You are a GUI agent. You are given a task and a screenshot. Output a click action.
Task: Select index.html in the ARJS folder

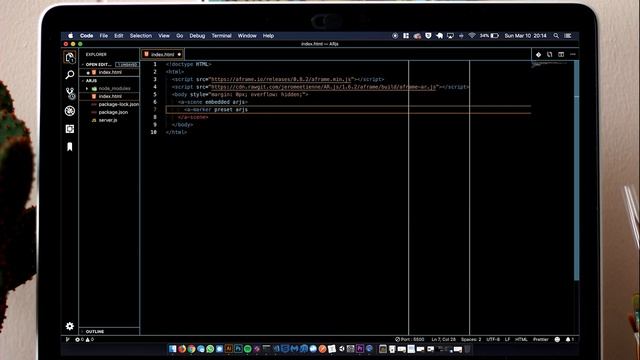tap(109, 96)
